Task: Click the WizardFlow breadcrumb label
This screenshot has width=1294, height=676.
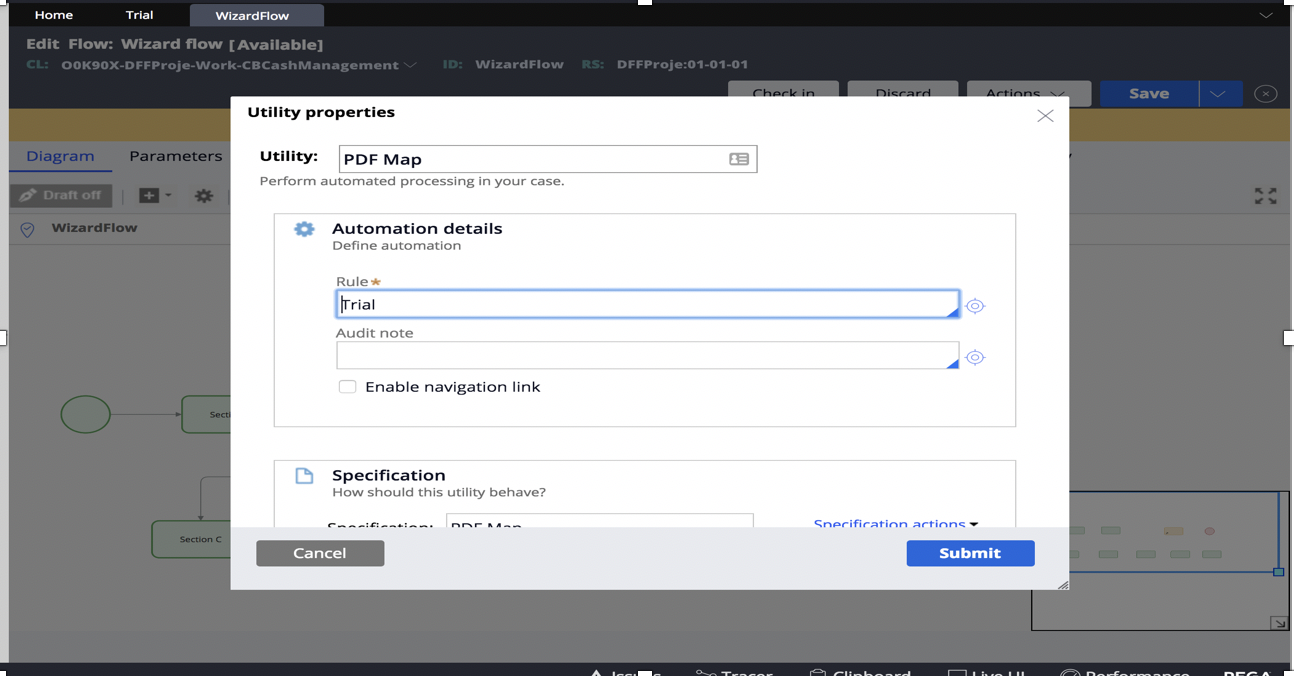Action: (x=95, y=228)
